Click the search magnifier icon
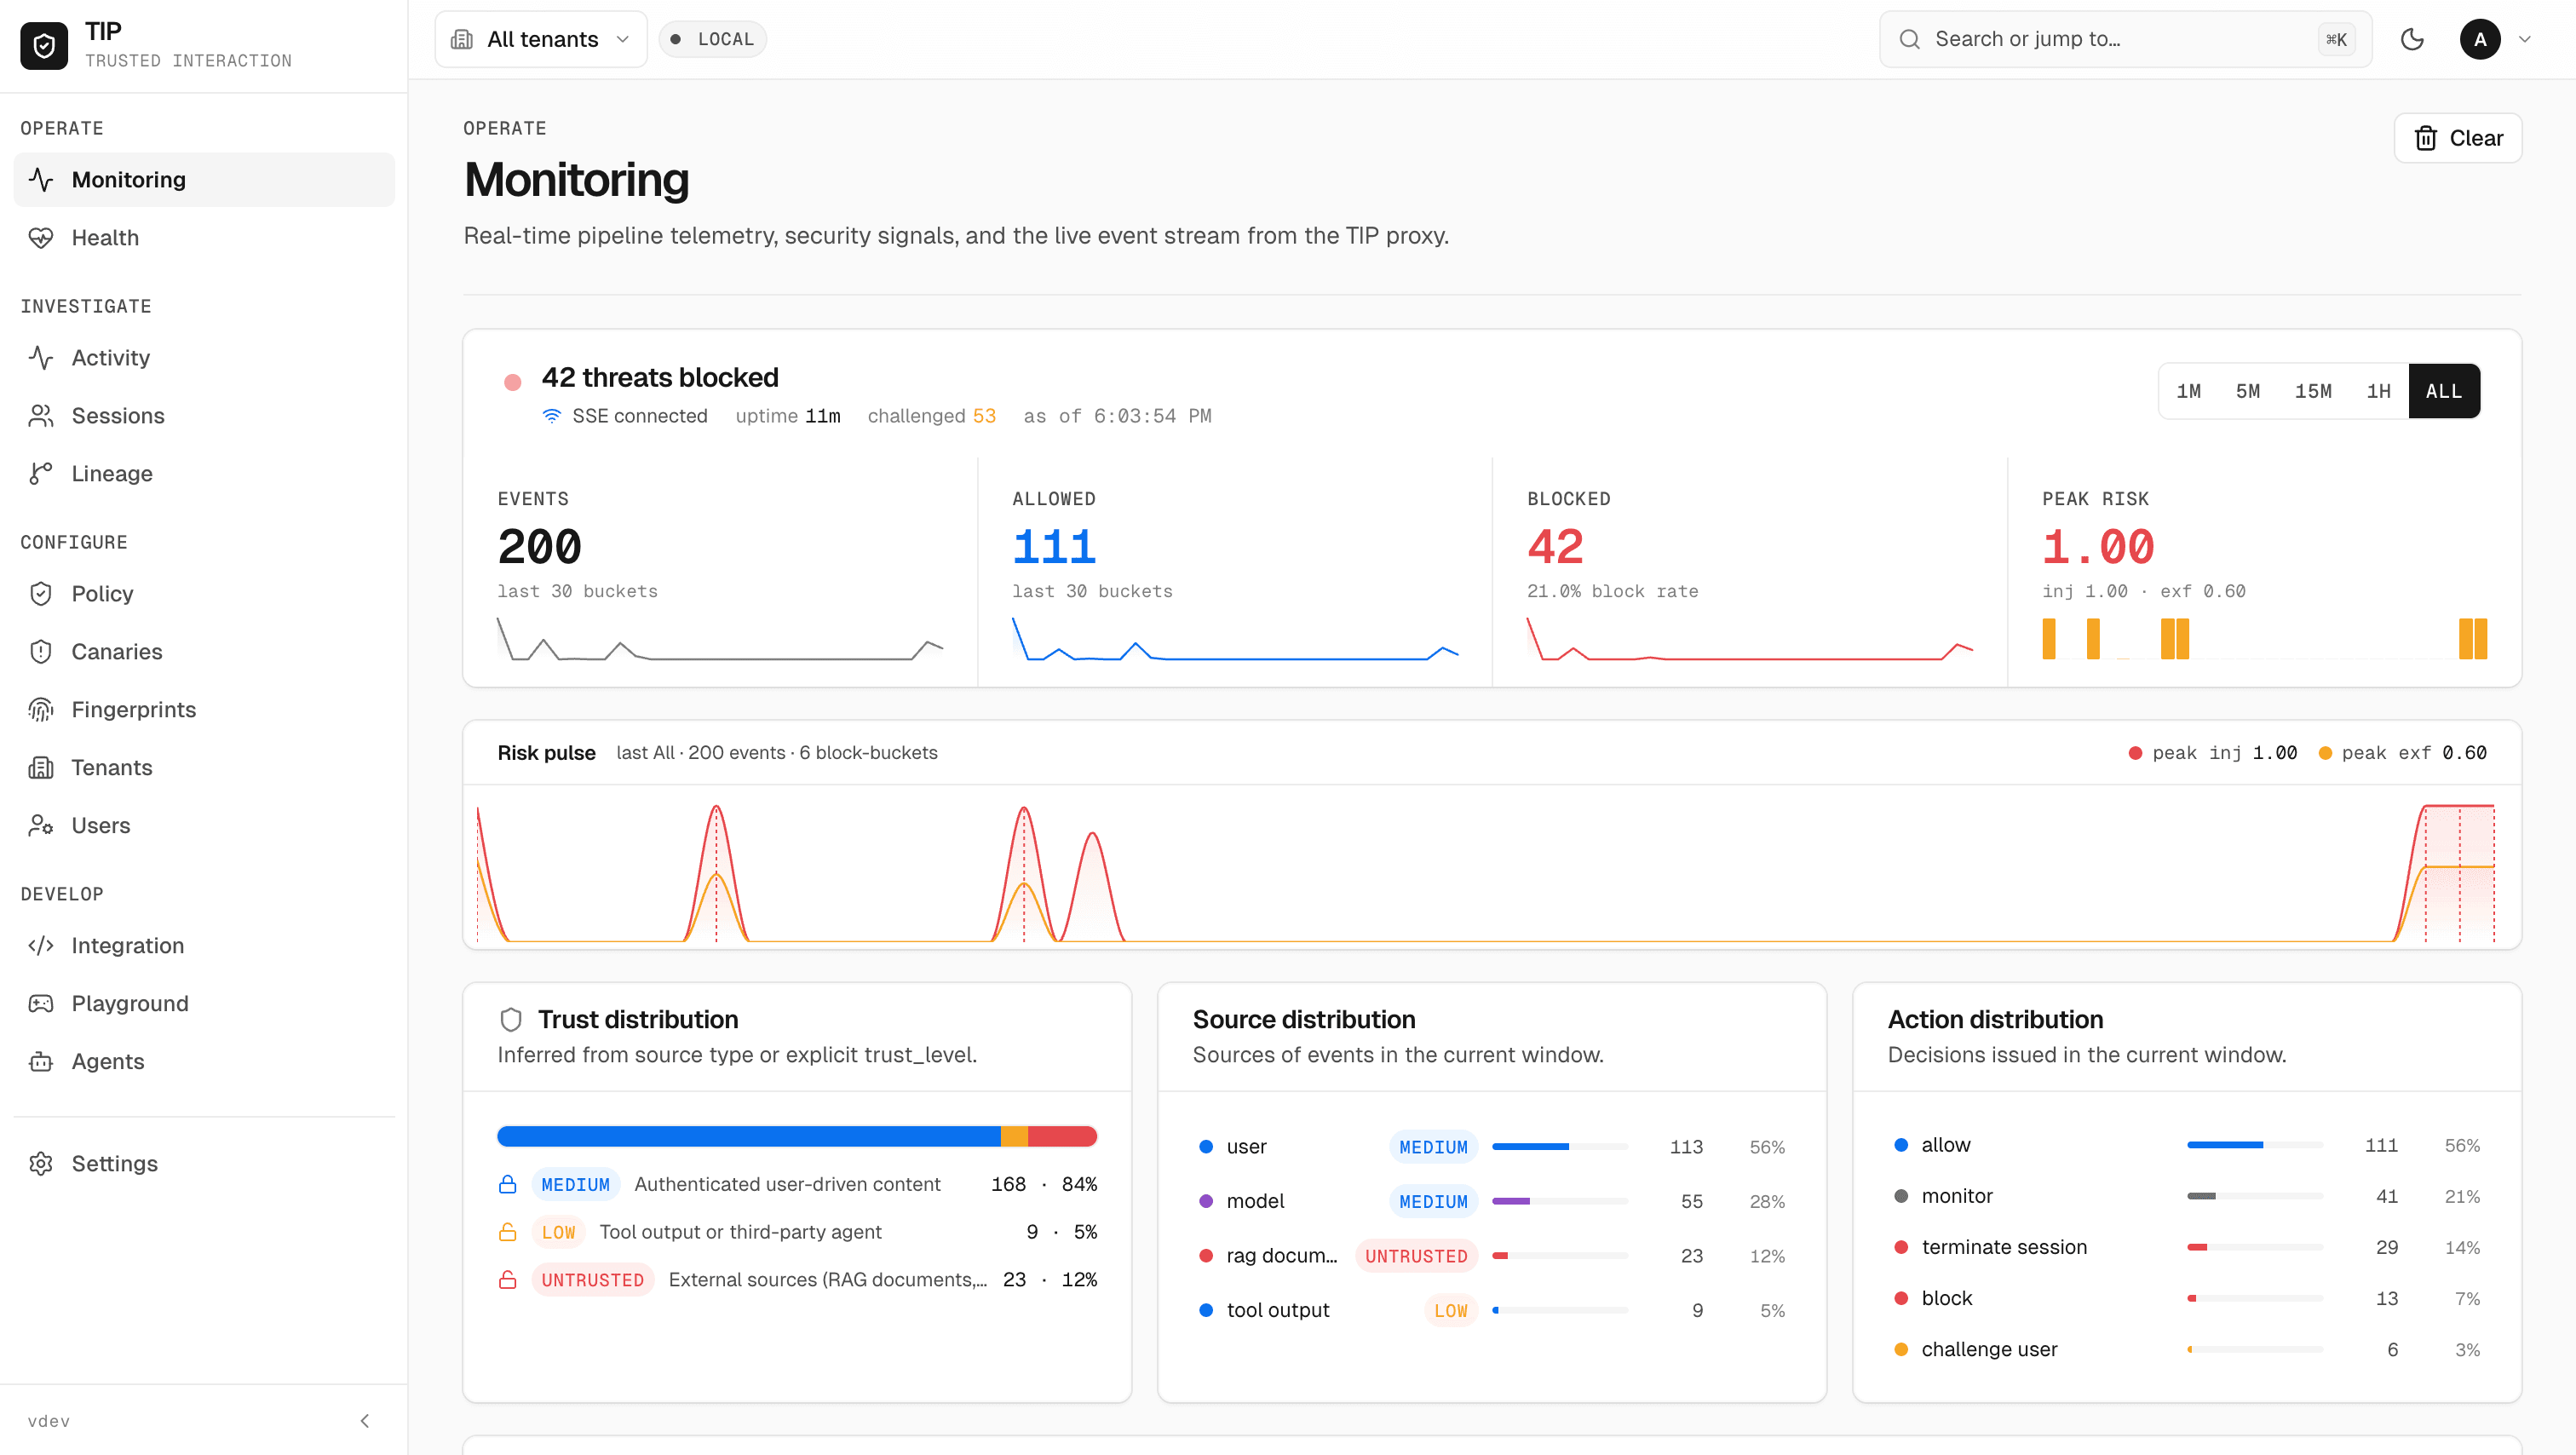The width and height of the screenshot is (2576, 1455). click(1909, 39)
